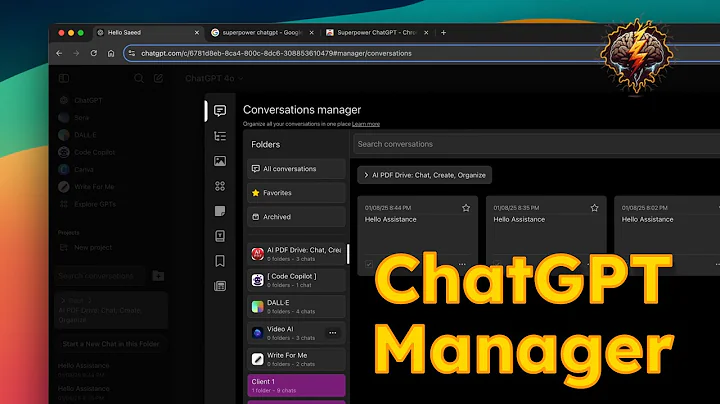Close the Hello Saeed tab
Image resolution: width=720 pixels, height=404 pixels.
pos(197,33)
